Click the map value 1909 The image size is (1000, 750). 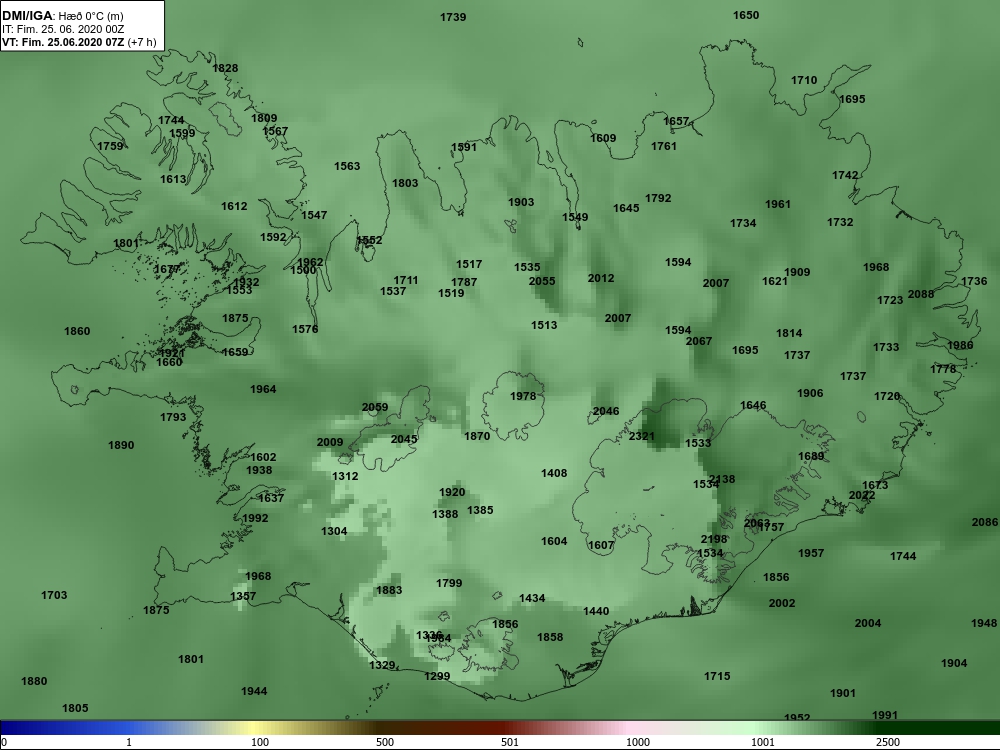coord(797,272)
